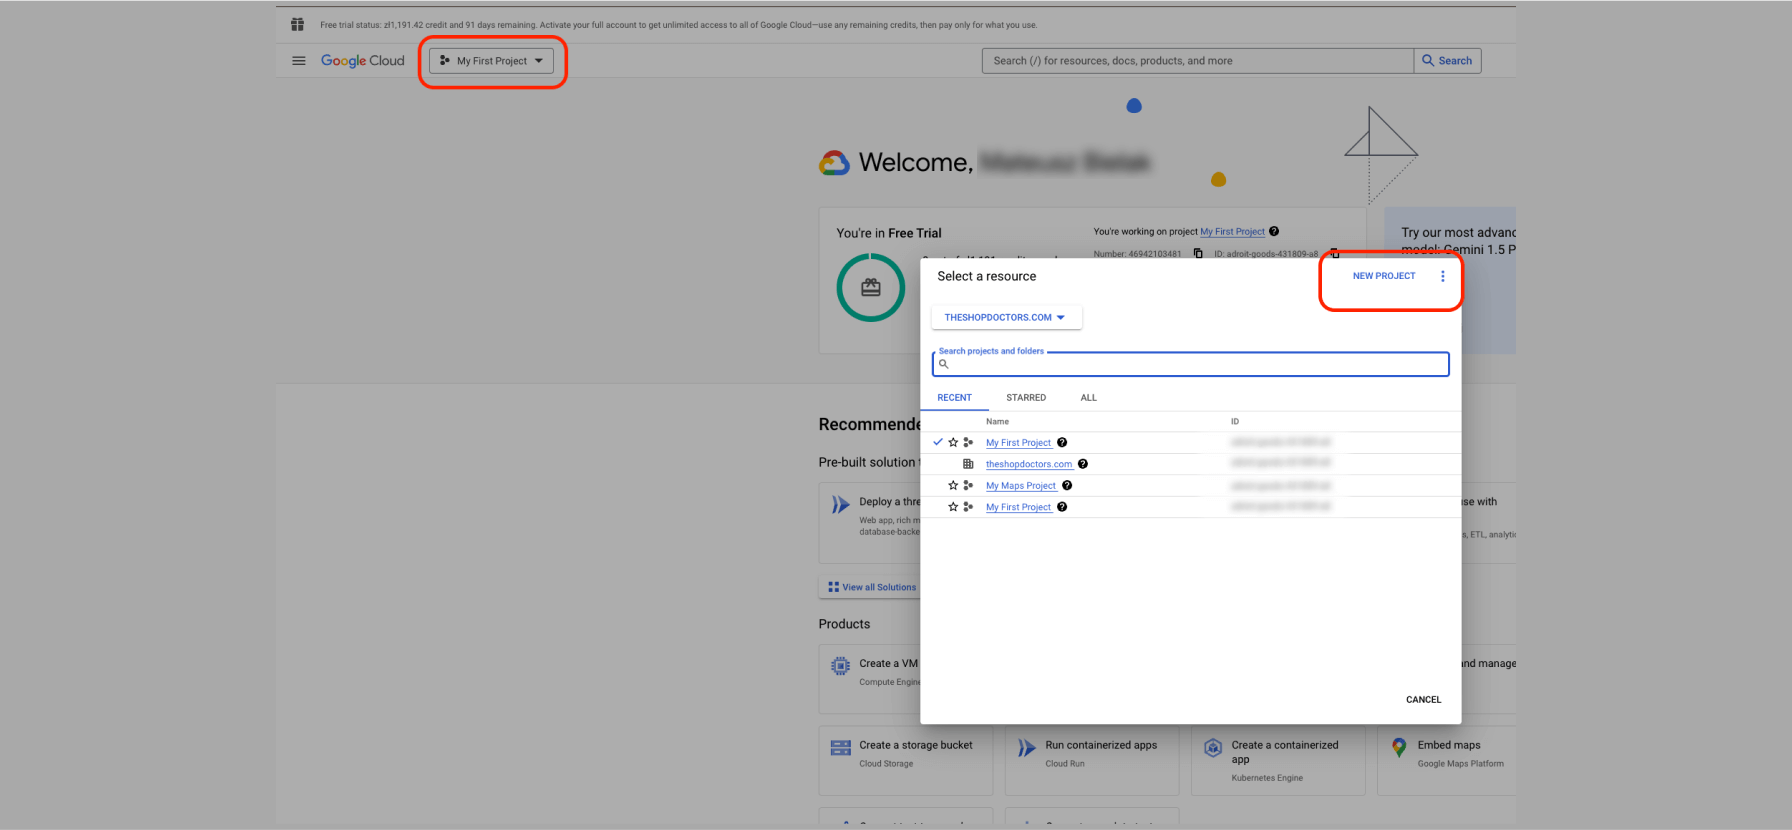Select the My Maps Project link
Image resolution: width=1792 pixels, height=830 pixels.
1021,486
